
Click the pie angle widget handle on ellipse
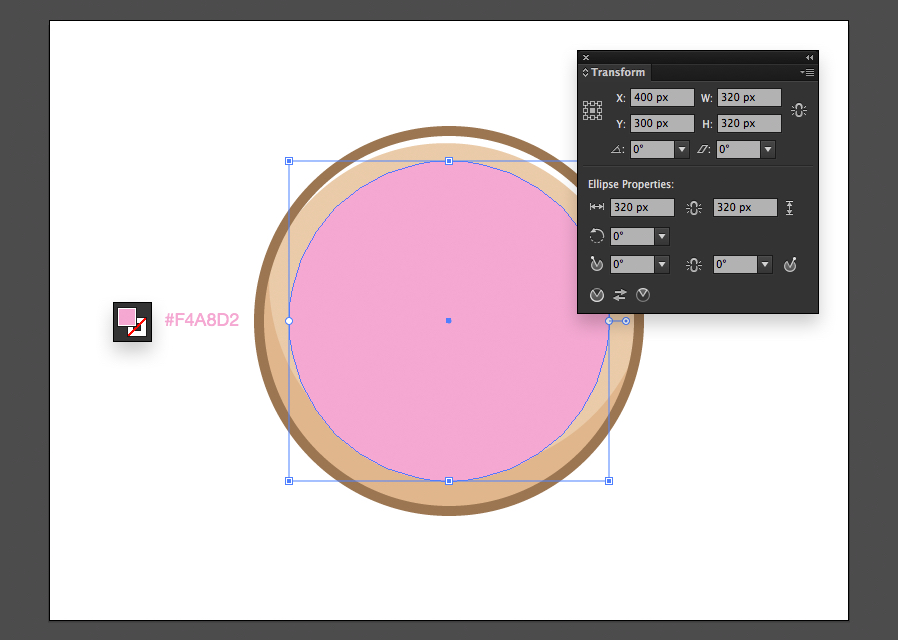point(626,321)
